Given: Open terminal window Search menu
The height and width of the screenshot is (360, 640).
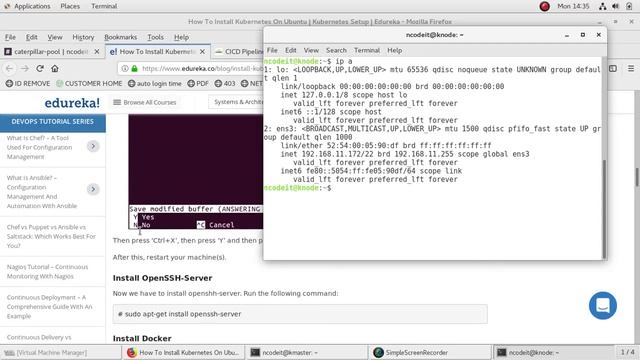Looking at the screenshot, I should [336, 50].
